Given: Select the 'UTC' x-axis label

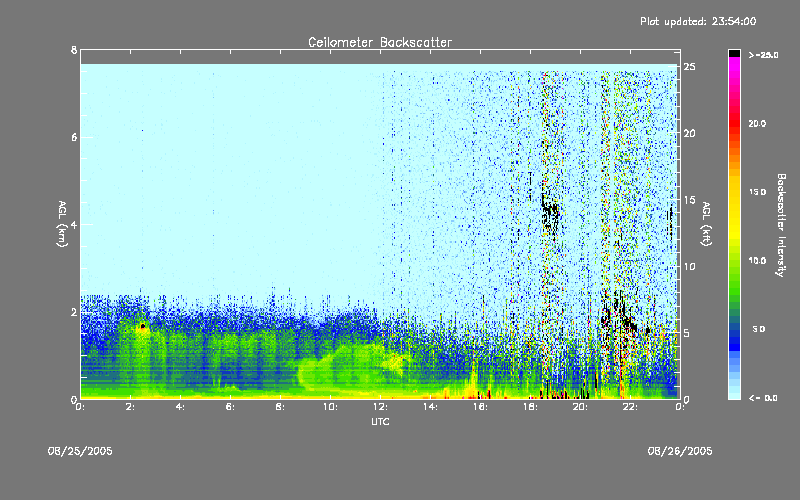Looking at the screenshot, I should (380, 421).
